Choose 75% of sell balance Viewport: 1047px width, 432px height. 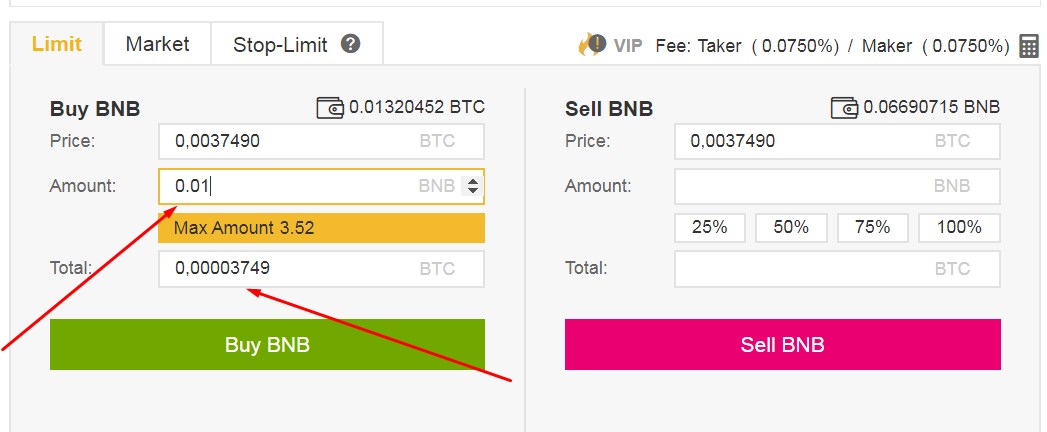(873, 228)
